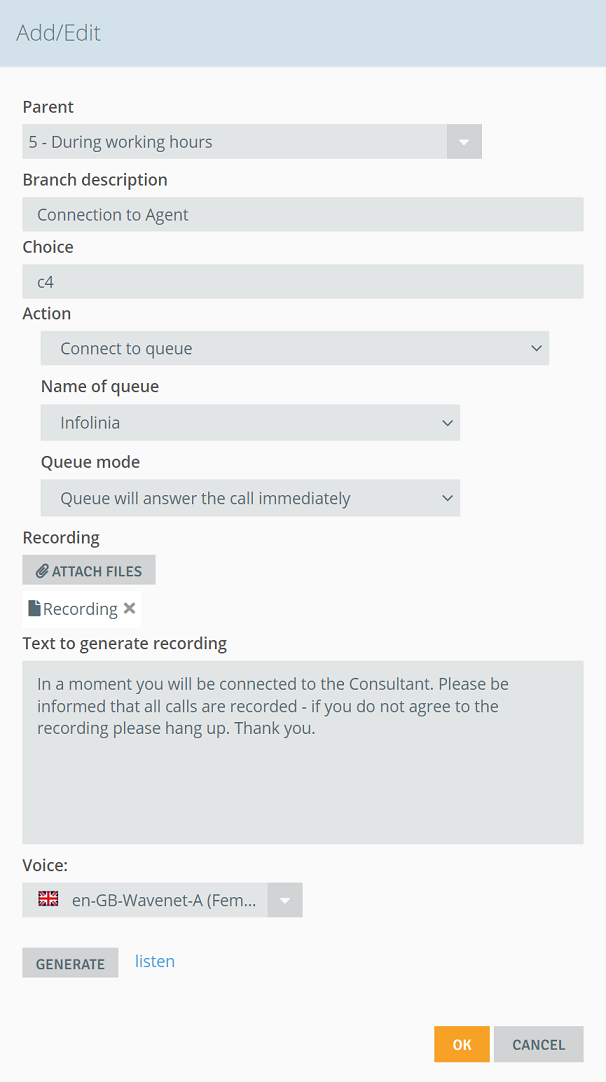The image size is (606, 1082).
Task: Click the ATTACH FILES button
Action: [x=89, y=570]
